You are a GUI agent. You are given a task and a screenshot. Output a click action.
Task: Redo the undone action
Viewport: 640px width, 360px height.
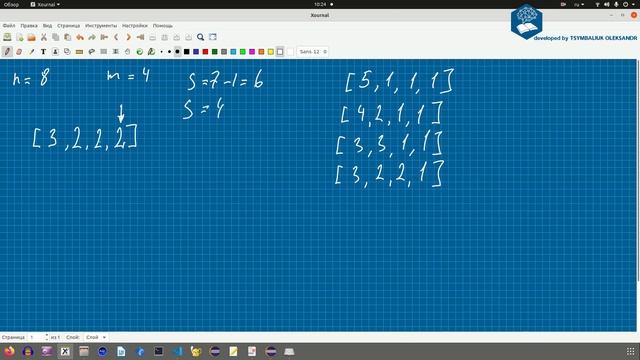92,37
